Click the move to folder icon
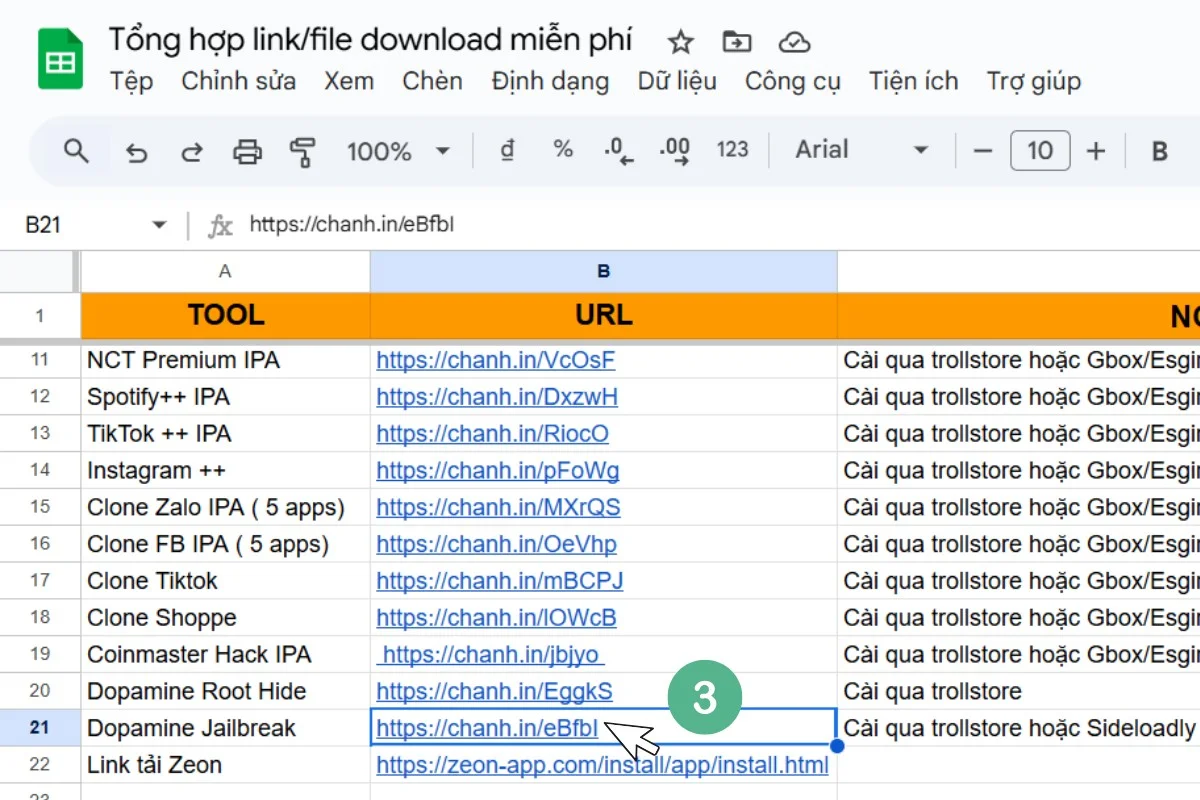This screenshot has width=1200, height=800. (x=737, y=42)
